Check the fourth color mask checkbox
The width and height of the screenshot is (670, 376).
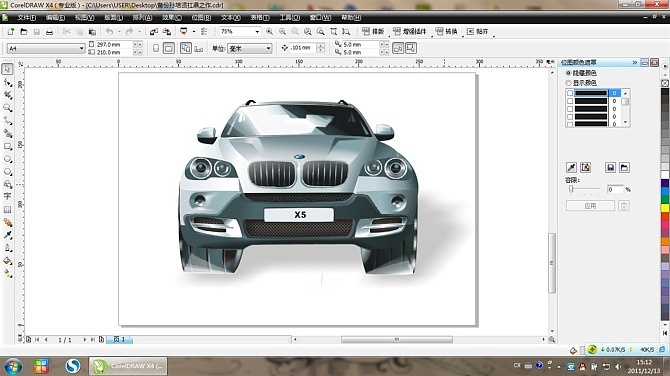click(x=570, y=117)
